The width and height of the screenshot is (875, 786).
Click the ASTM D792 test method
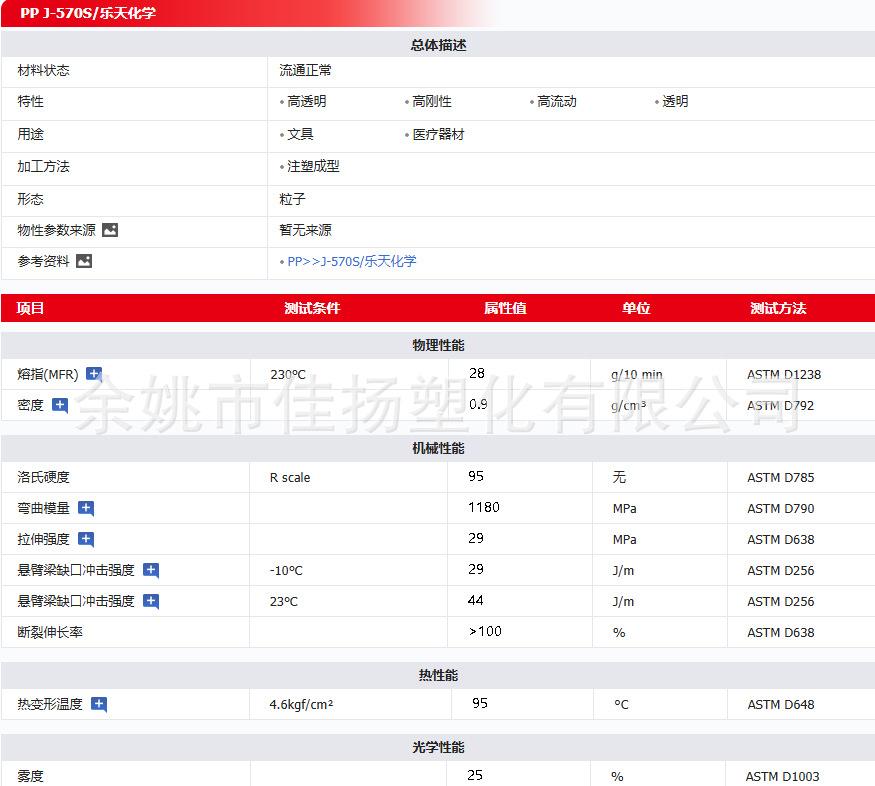(781, 406)
